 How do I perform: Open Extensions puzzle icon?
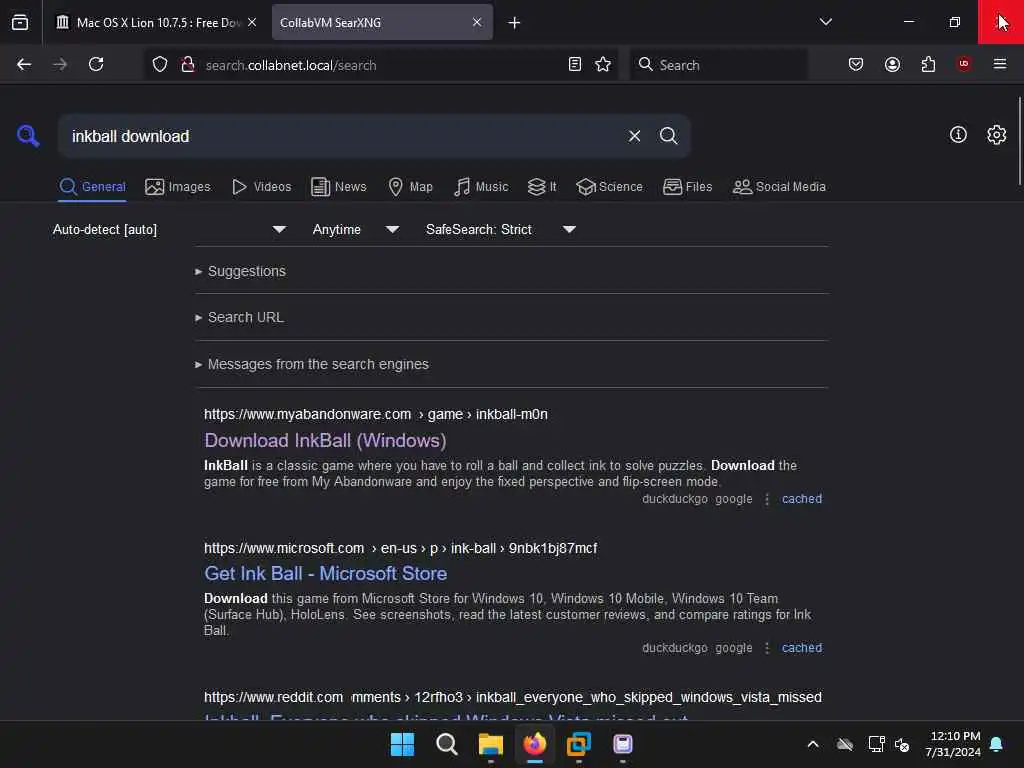pyautogui.click(x=928, y=64)
